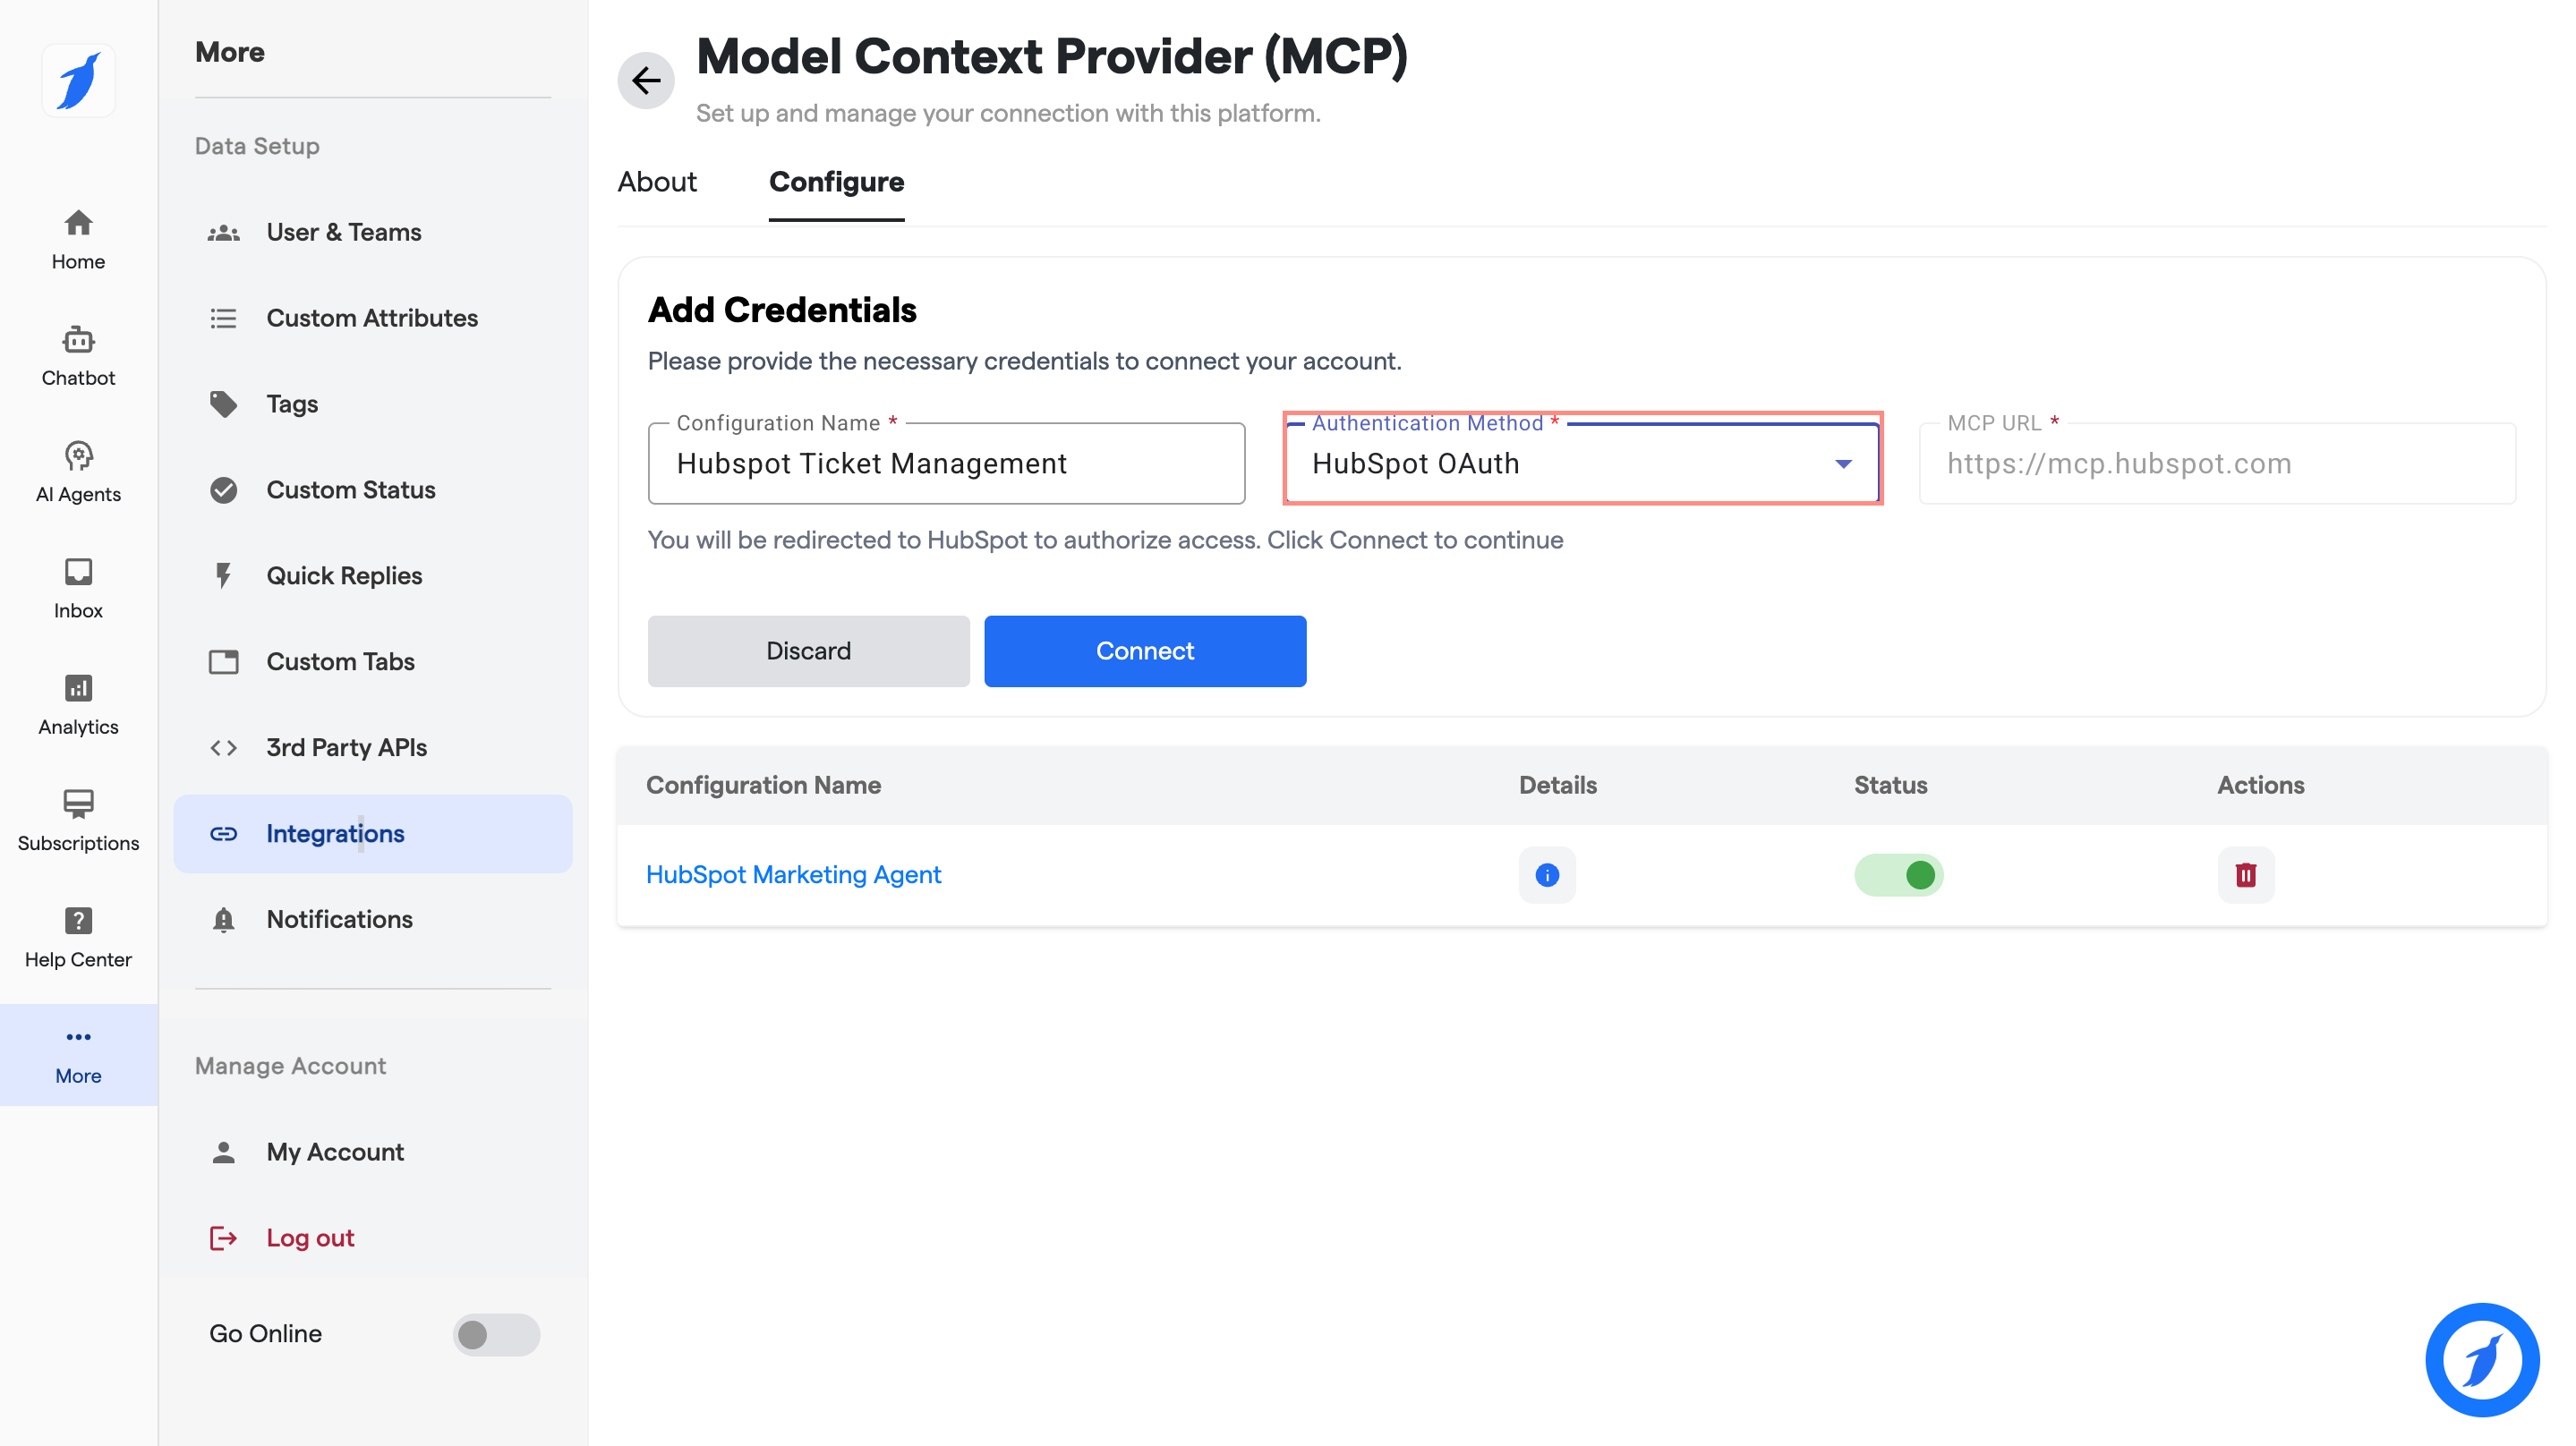Open Analytics in sidebar
This screenshot has height=1446, width=2576.
click(x=78, y=705)
